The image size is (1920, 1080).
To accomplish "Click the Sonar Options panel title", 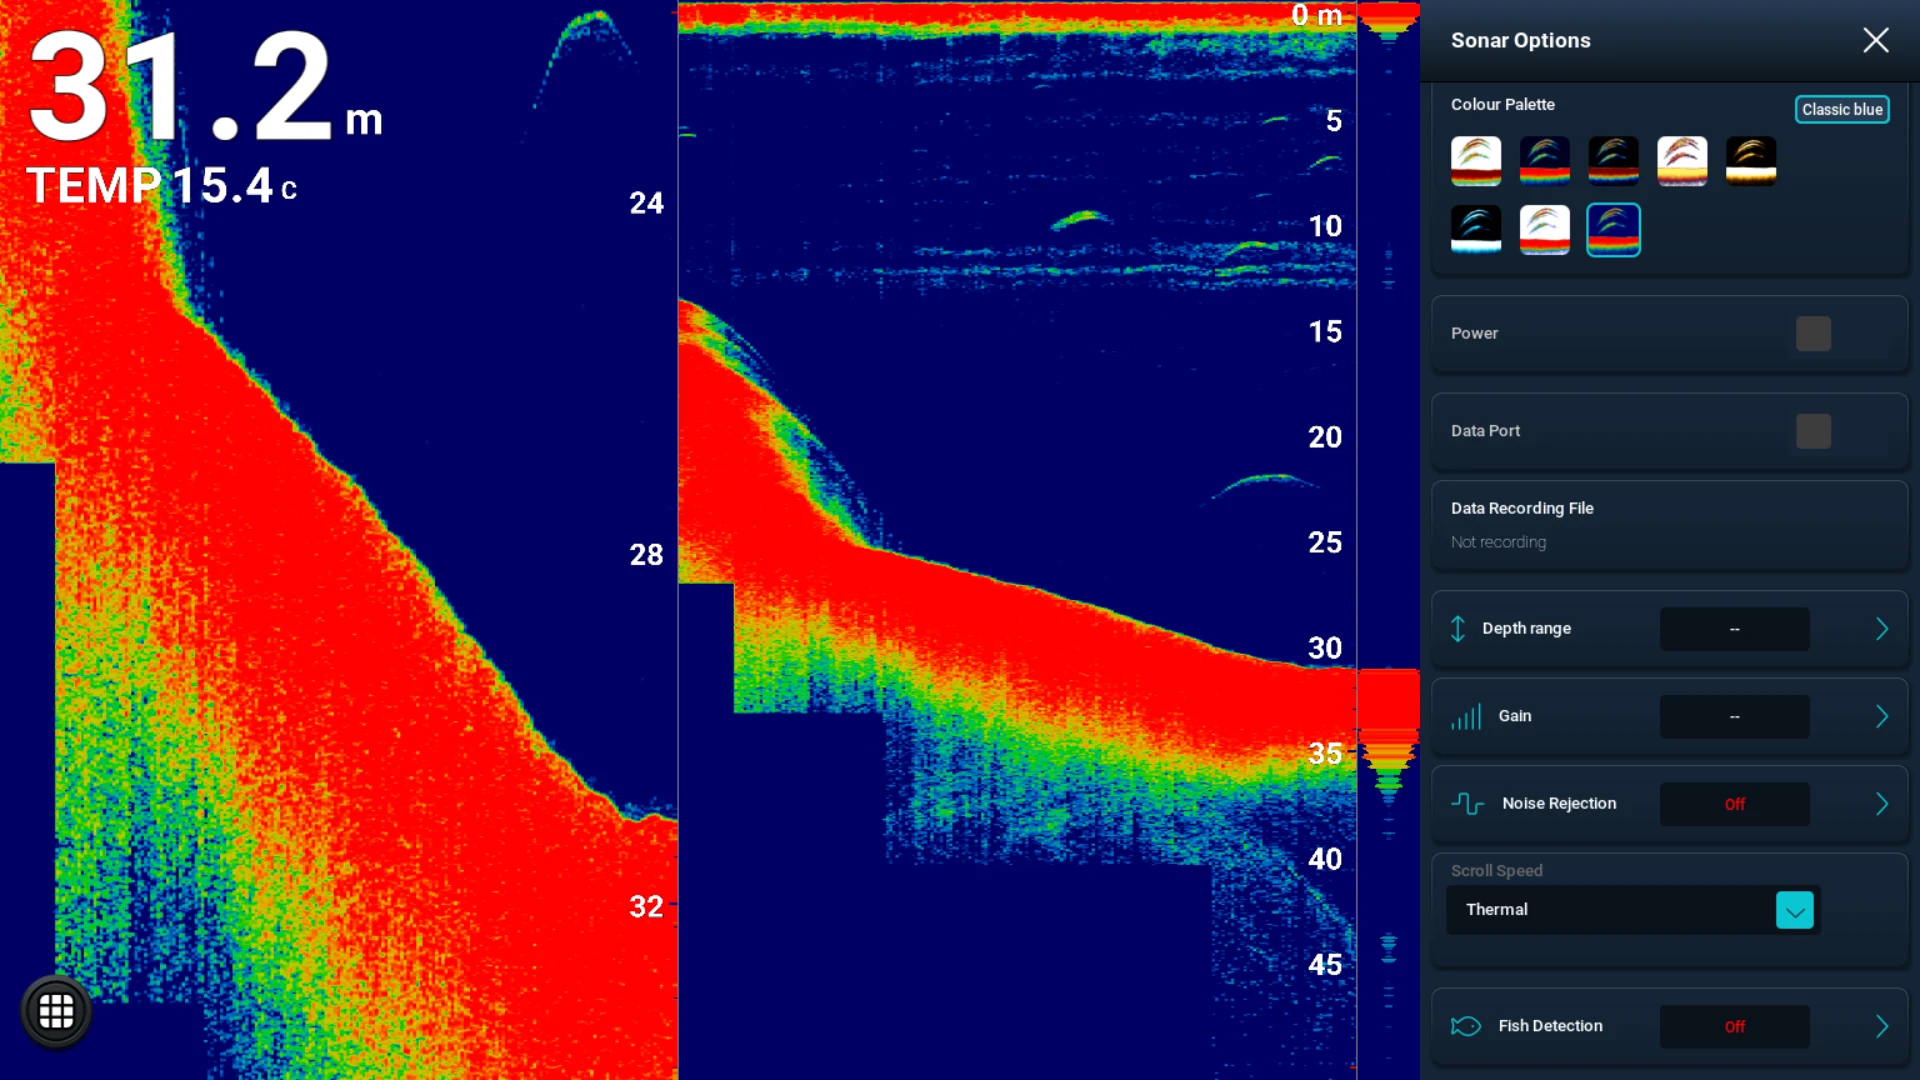I will (x=1520, y=40).
